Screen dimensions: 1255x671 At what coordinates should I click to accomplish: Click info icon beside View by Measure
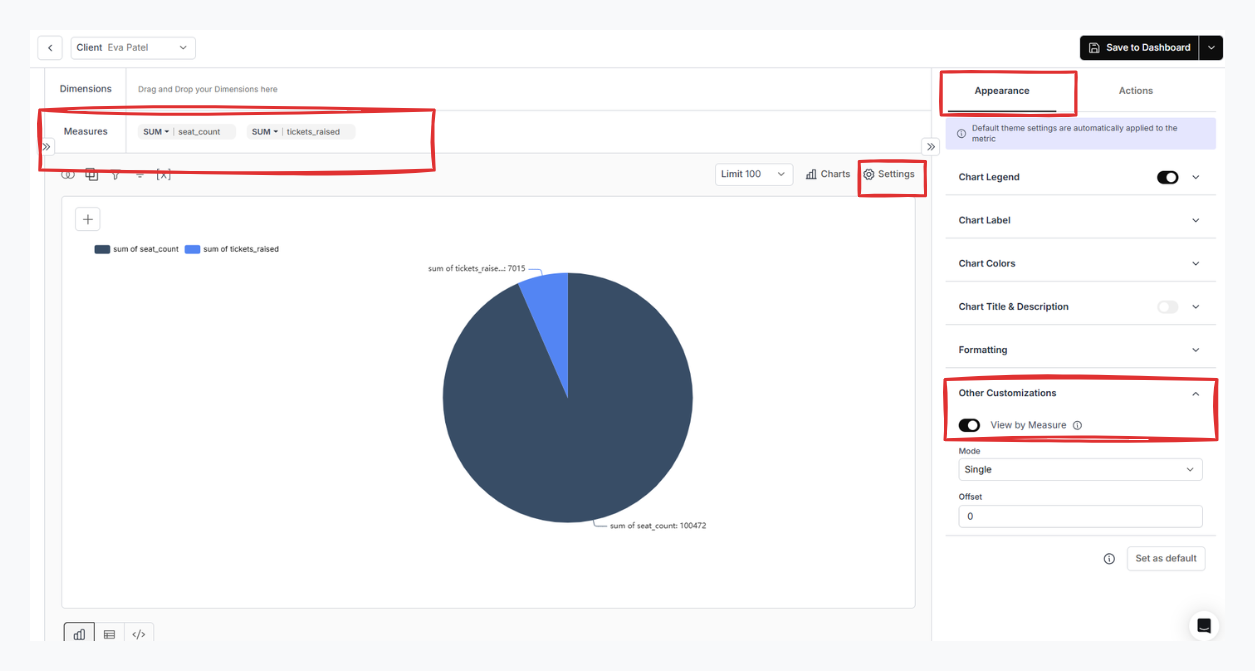(x=1077, y=425)
